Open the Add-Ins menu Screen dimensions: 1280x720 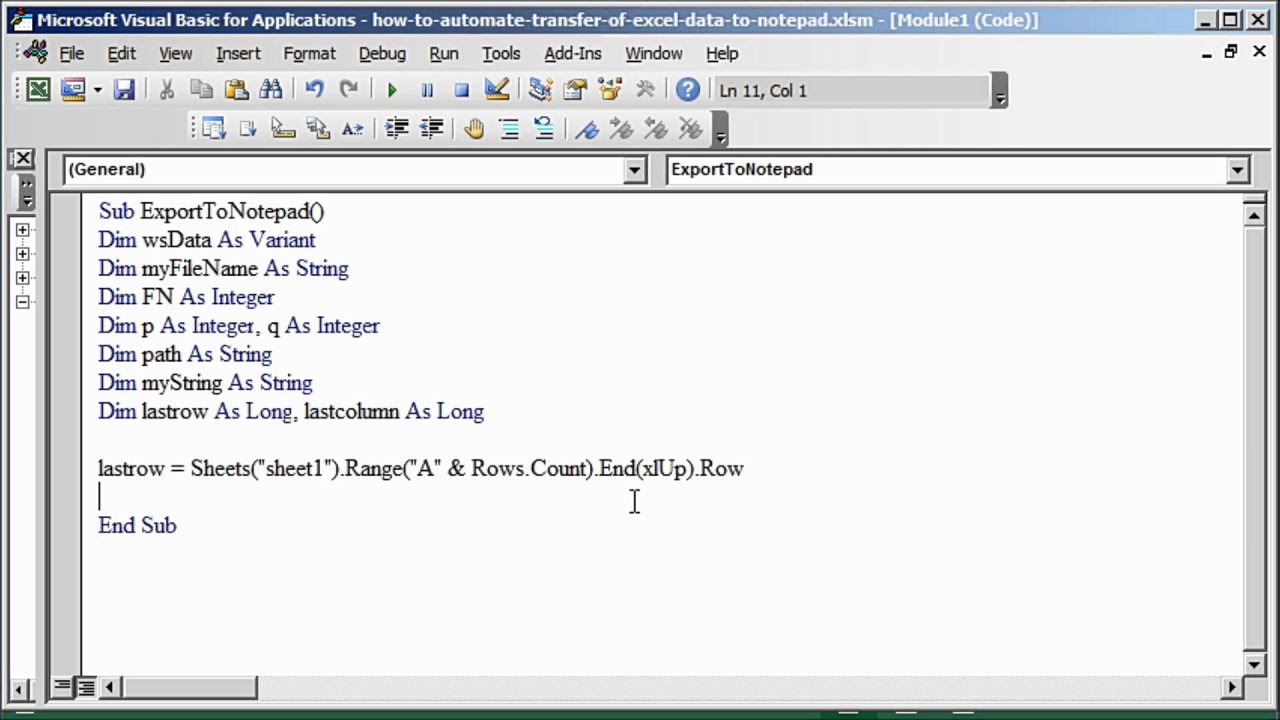pos(573,53)
